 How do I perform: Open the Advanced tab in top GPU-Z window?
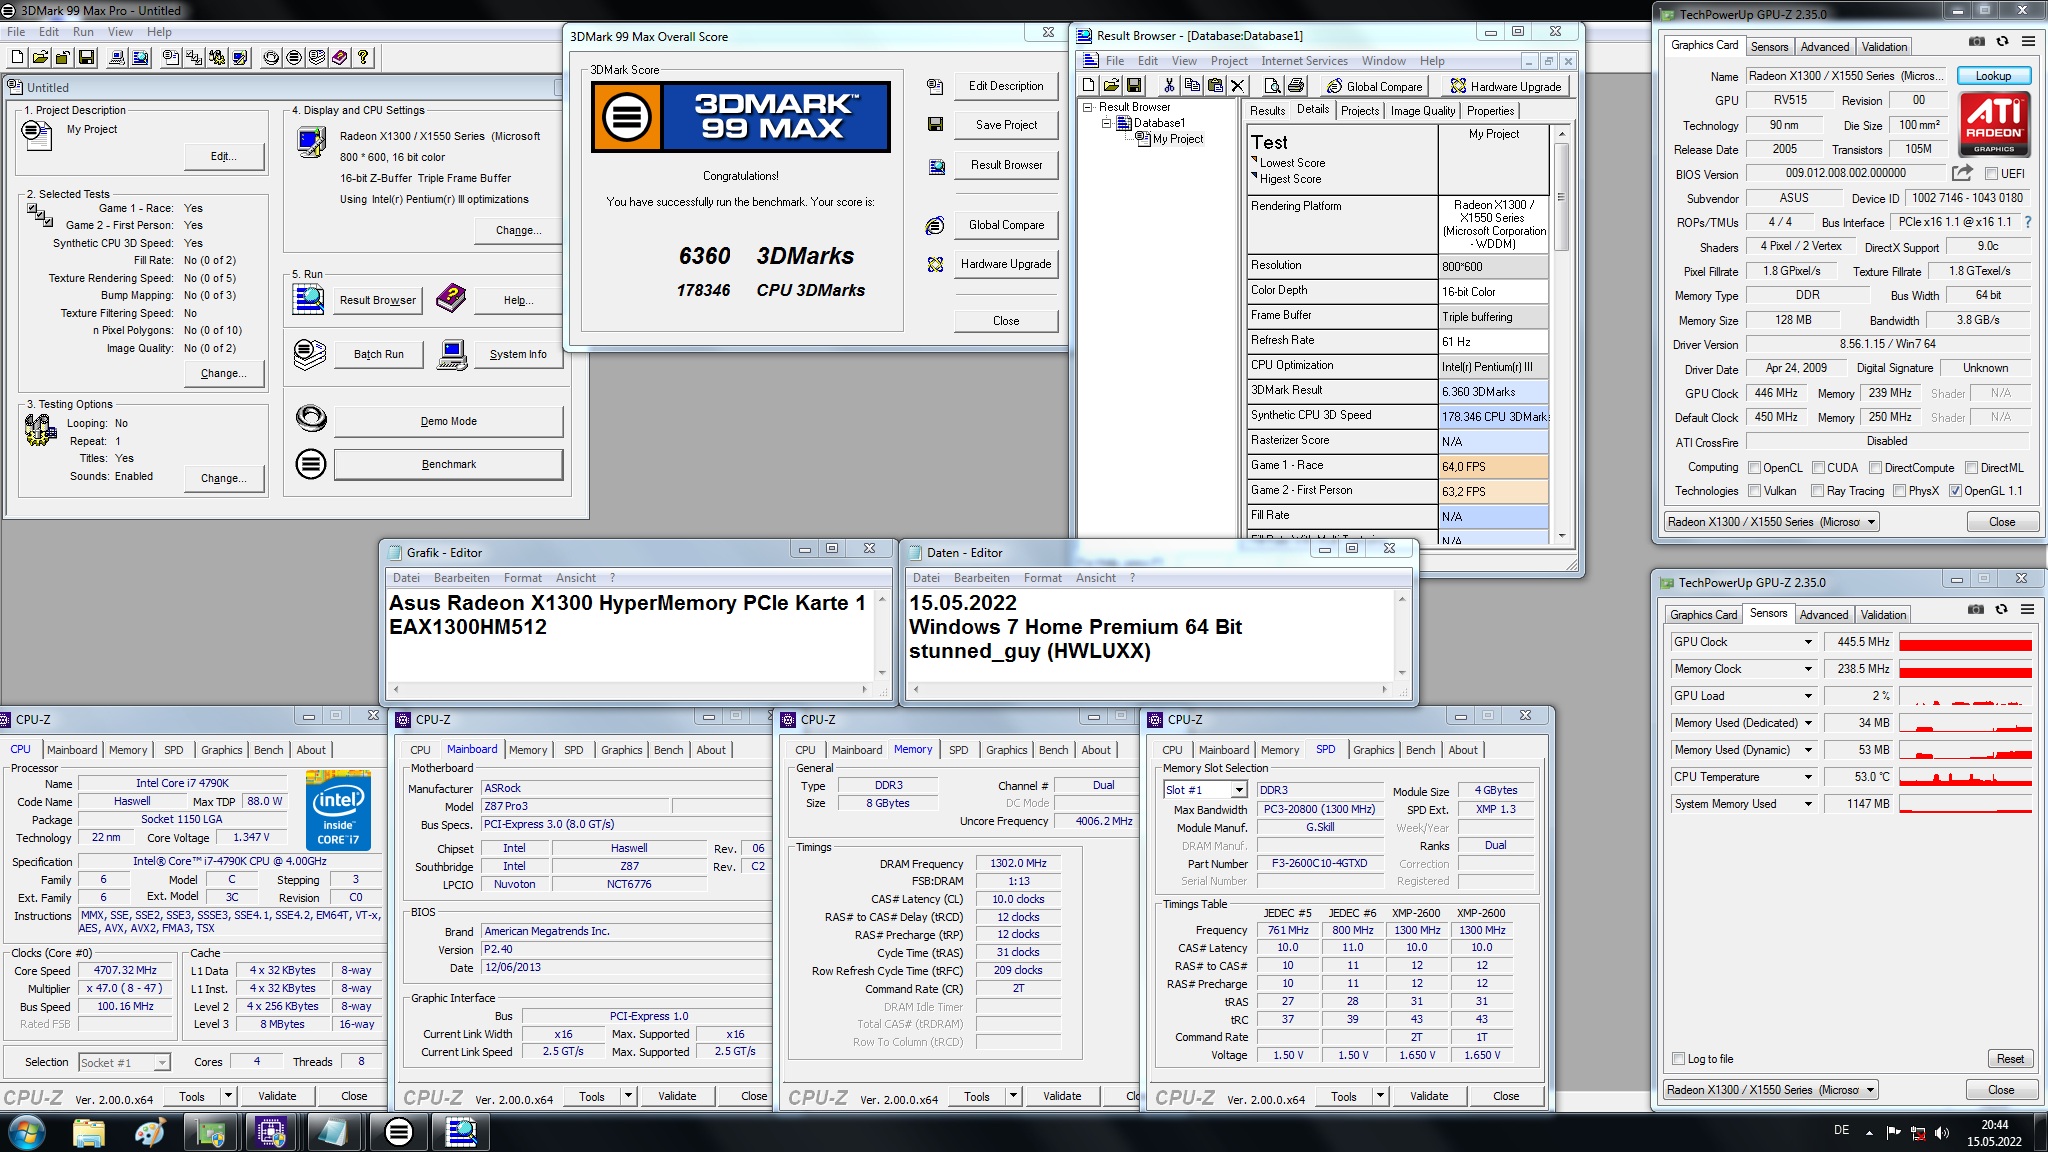pos(1824,47)
